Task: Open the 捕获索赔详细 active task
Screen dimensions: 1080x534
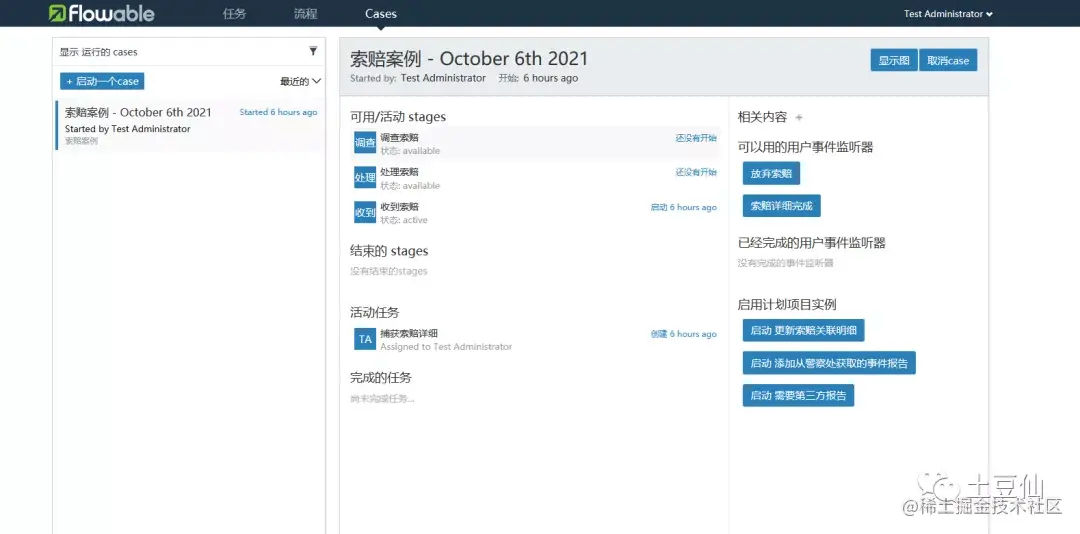Action: click(x=535, y=339)
